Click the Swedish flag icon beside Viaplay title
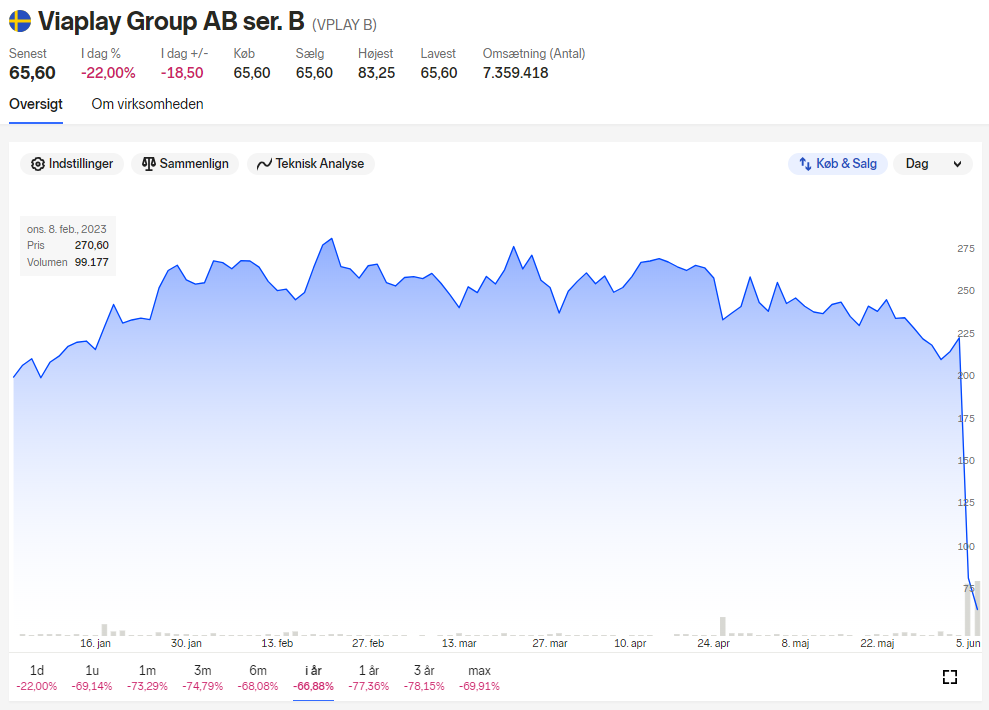The height and width of the screenshot is (710, 989). (x=20, y=21)
